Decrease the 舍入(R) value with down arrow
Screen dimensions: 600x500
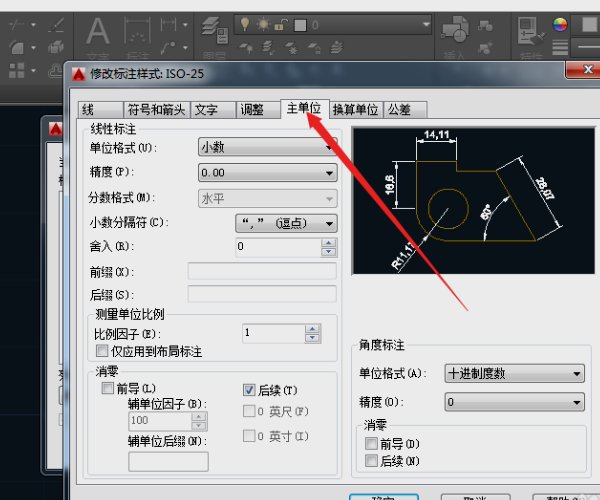(x=329, y=252)
